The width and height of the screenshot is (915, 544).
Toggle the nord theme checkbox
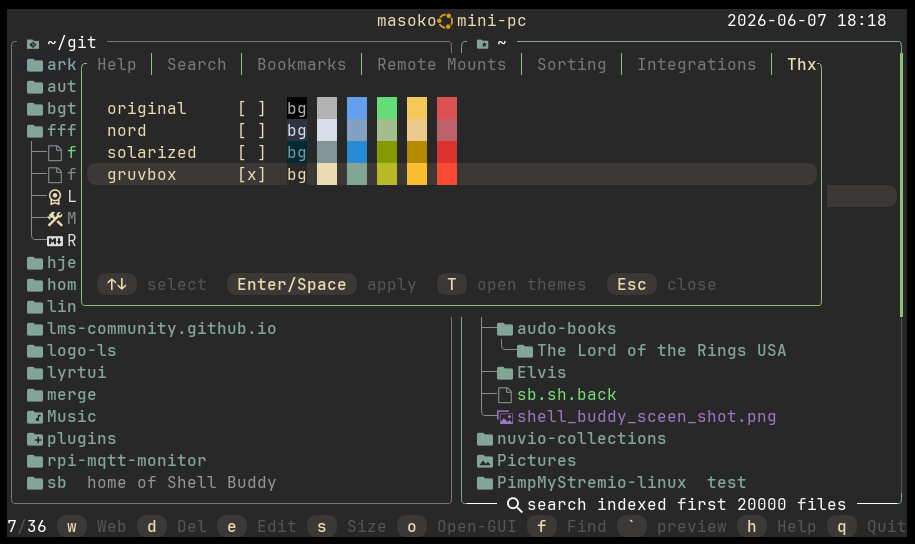pyautogui.click(x=252, y=130)
